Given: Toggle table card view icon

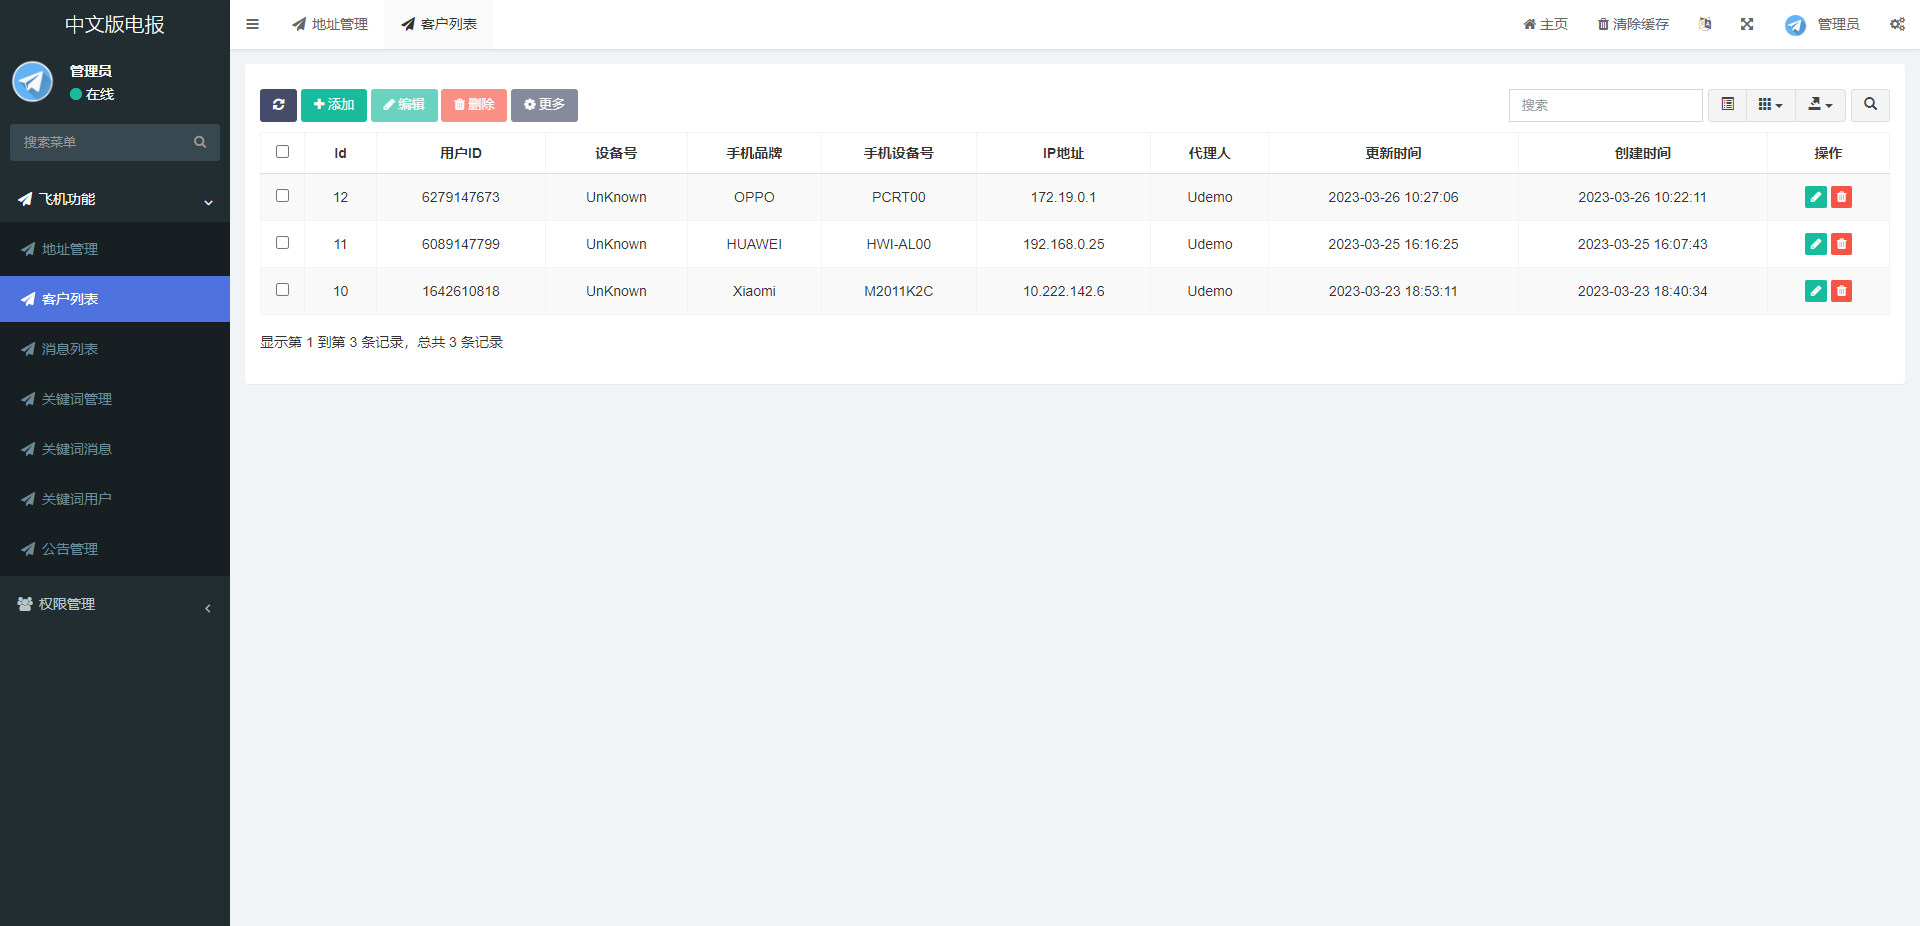Looking at the screenshot, I should [1727, 105].
